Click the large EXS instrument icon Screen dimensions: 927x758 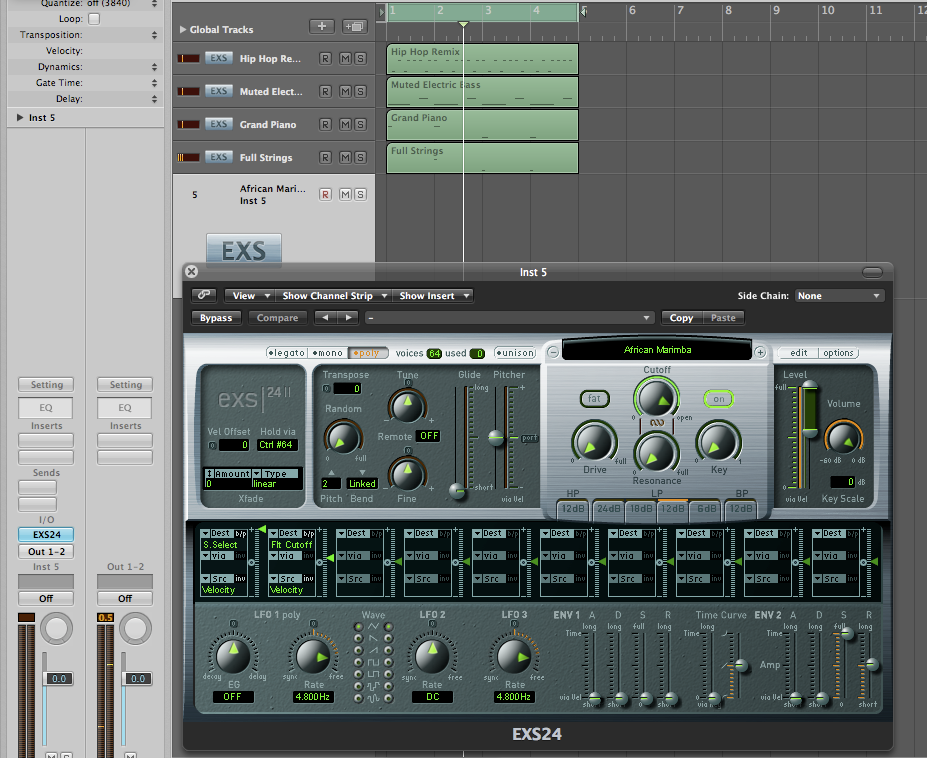click(x=244, y=250)
